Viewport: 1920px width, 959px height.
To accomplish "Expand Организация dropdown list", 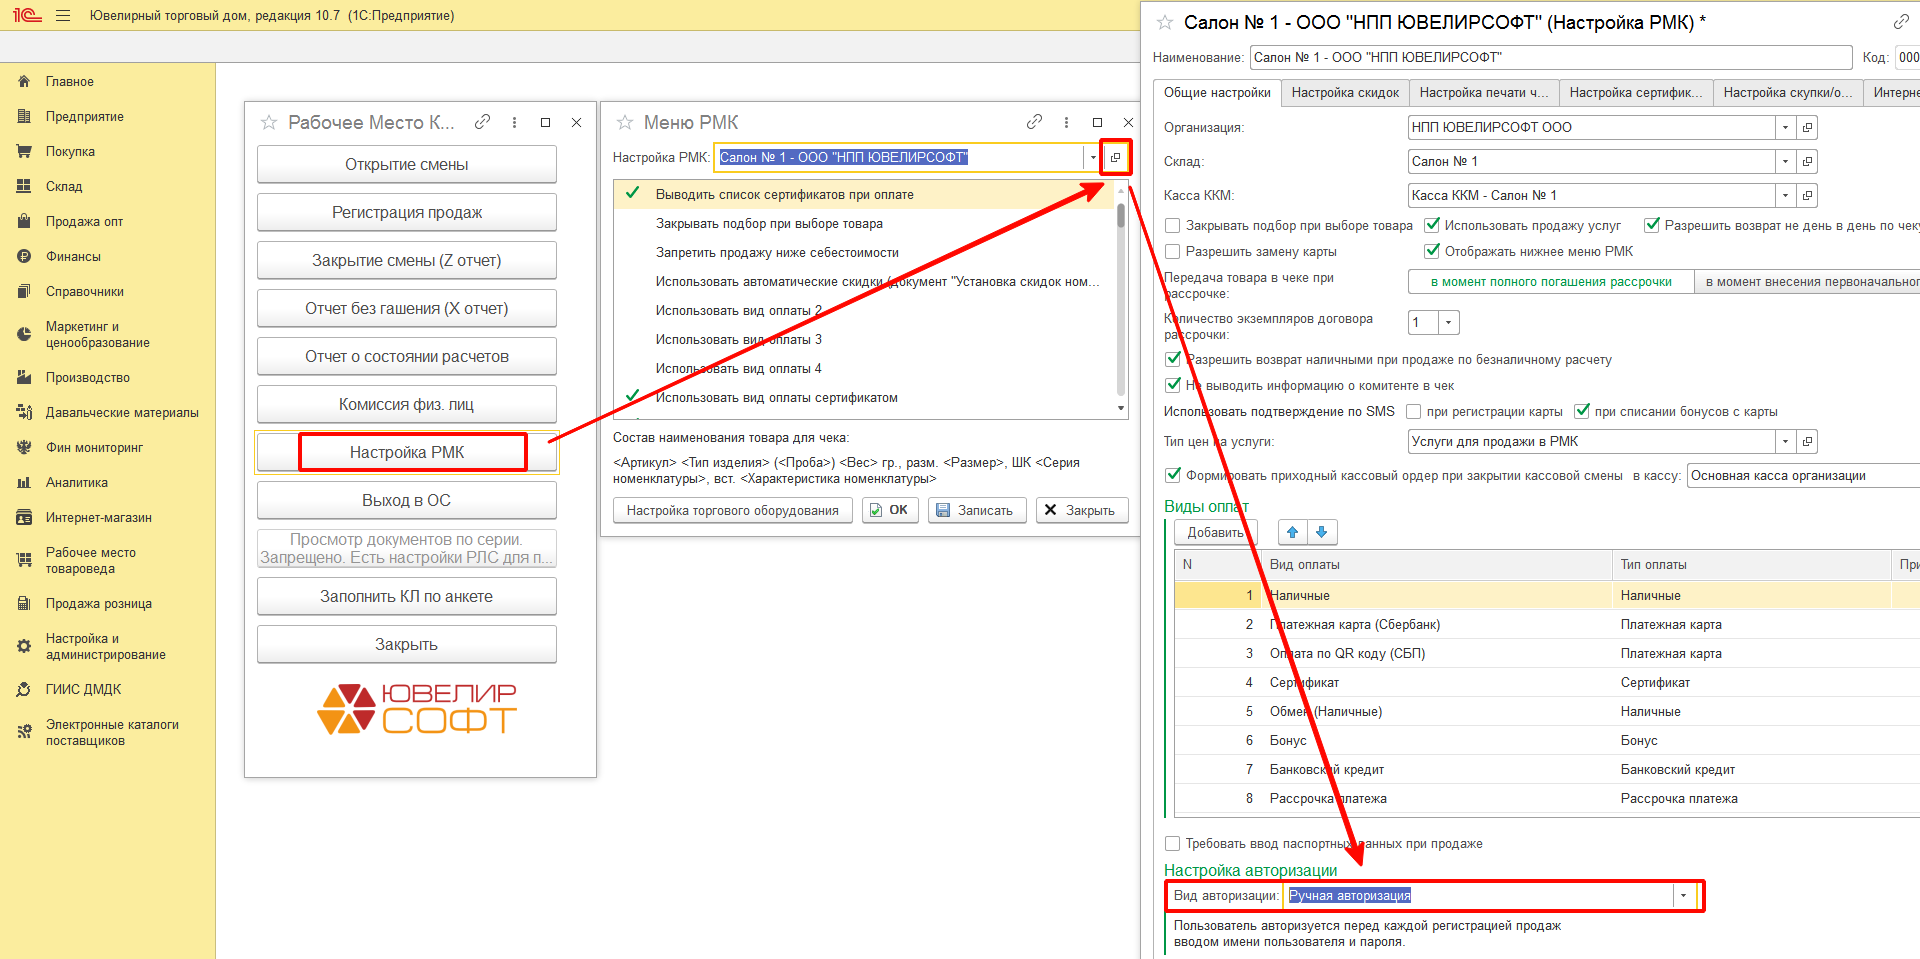I will [1785, 127].
